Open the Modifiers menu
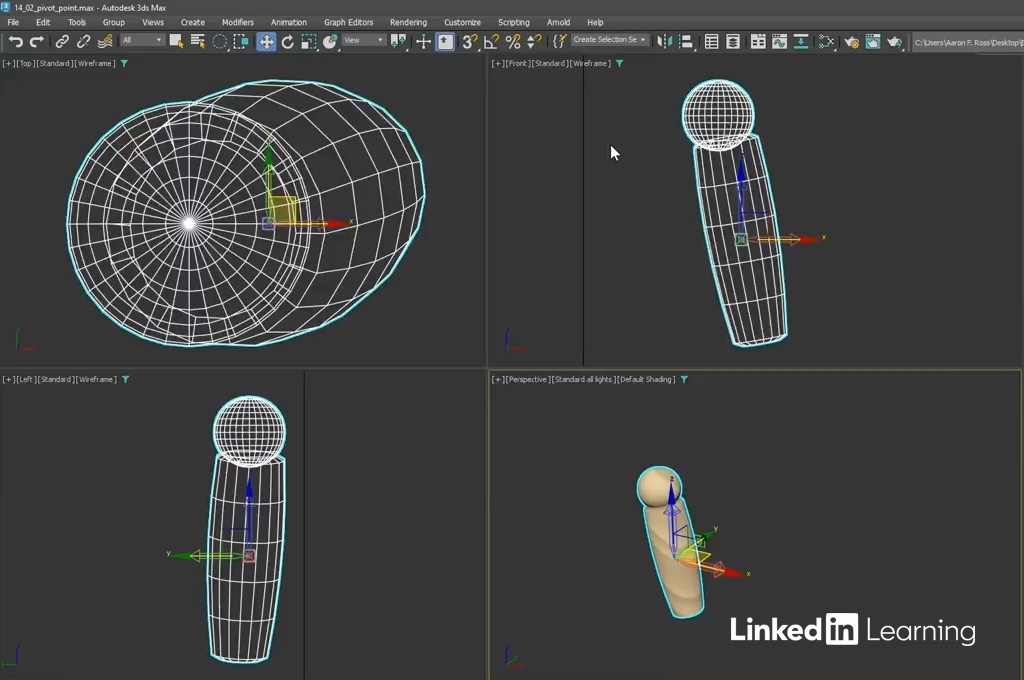Image resolution: width=1024 pixels, height=680 pixels. (x=237, y=22)
